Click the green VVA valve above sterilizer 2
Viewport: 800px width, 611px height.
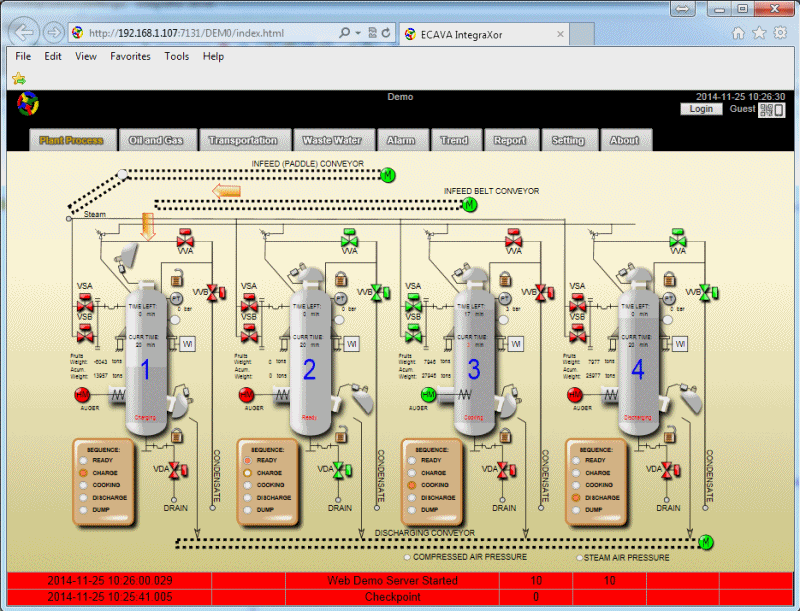click(351, 239)
